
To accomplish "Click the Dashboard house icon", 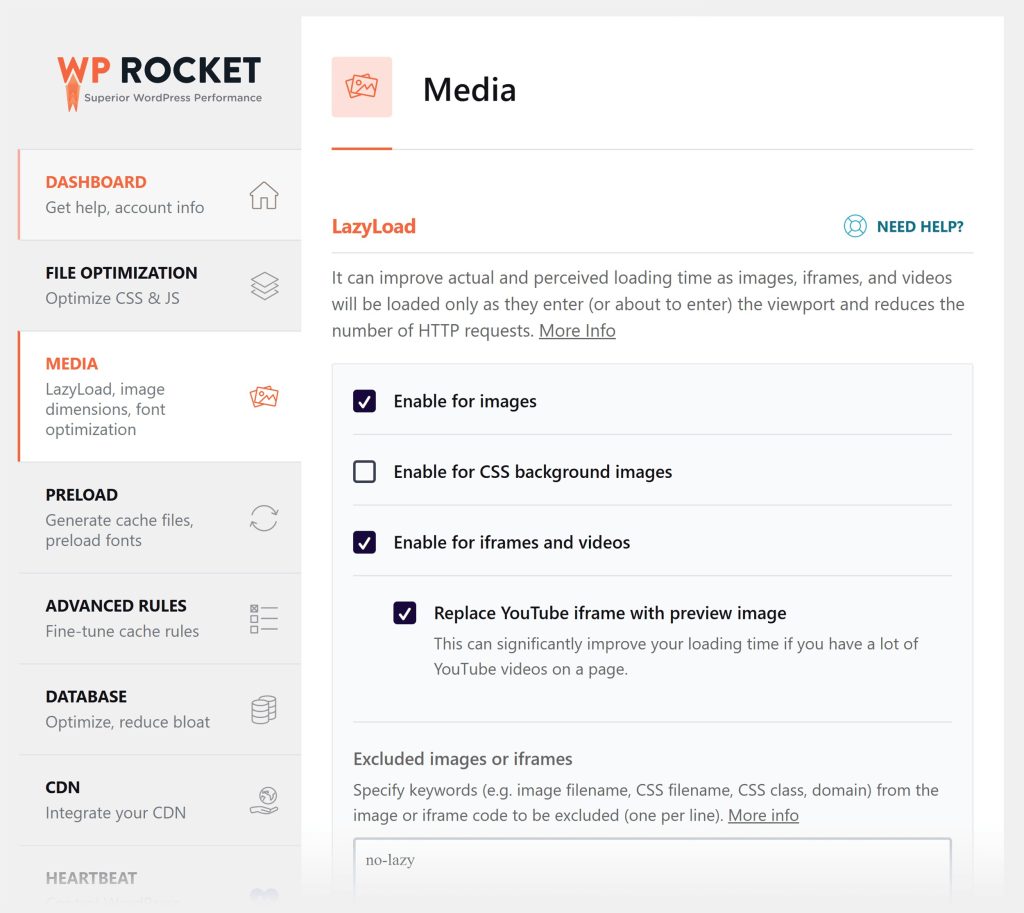I will point(264,195).
